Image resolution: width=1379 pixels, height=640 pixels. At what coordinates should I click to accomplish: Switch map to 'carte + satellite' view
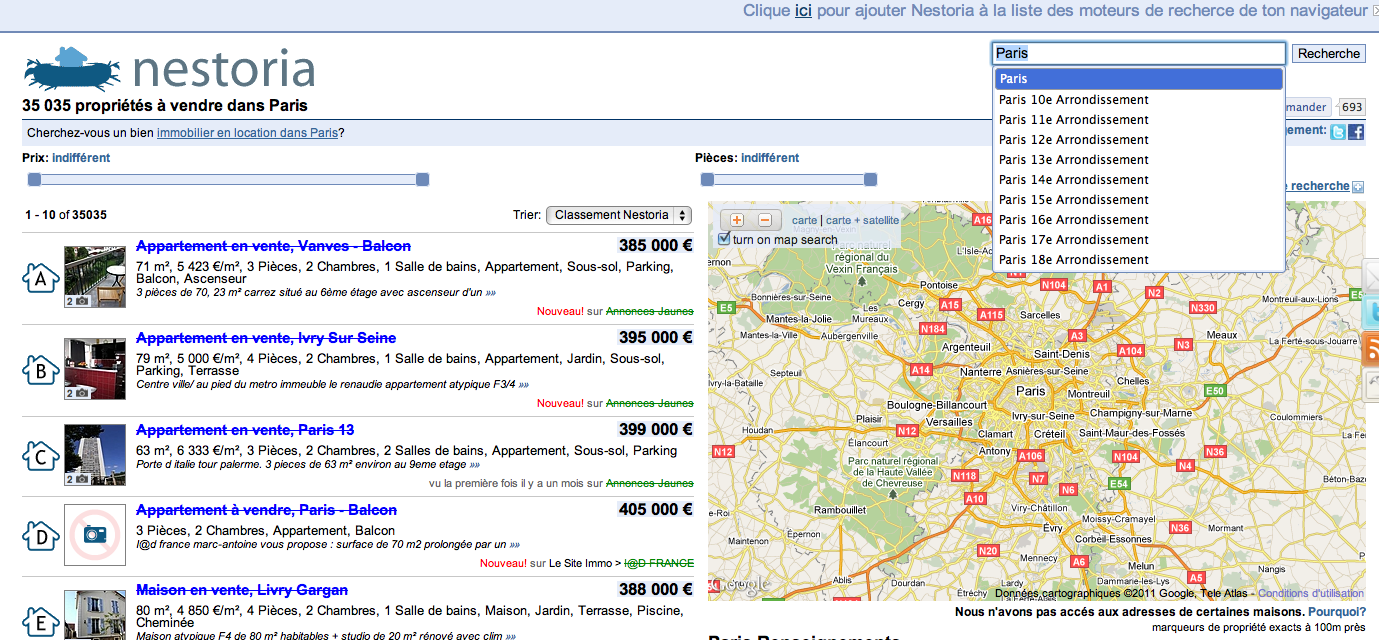pyautogui.click(x=862, y=220)
